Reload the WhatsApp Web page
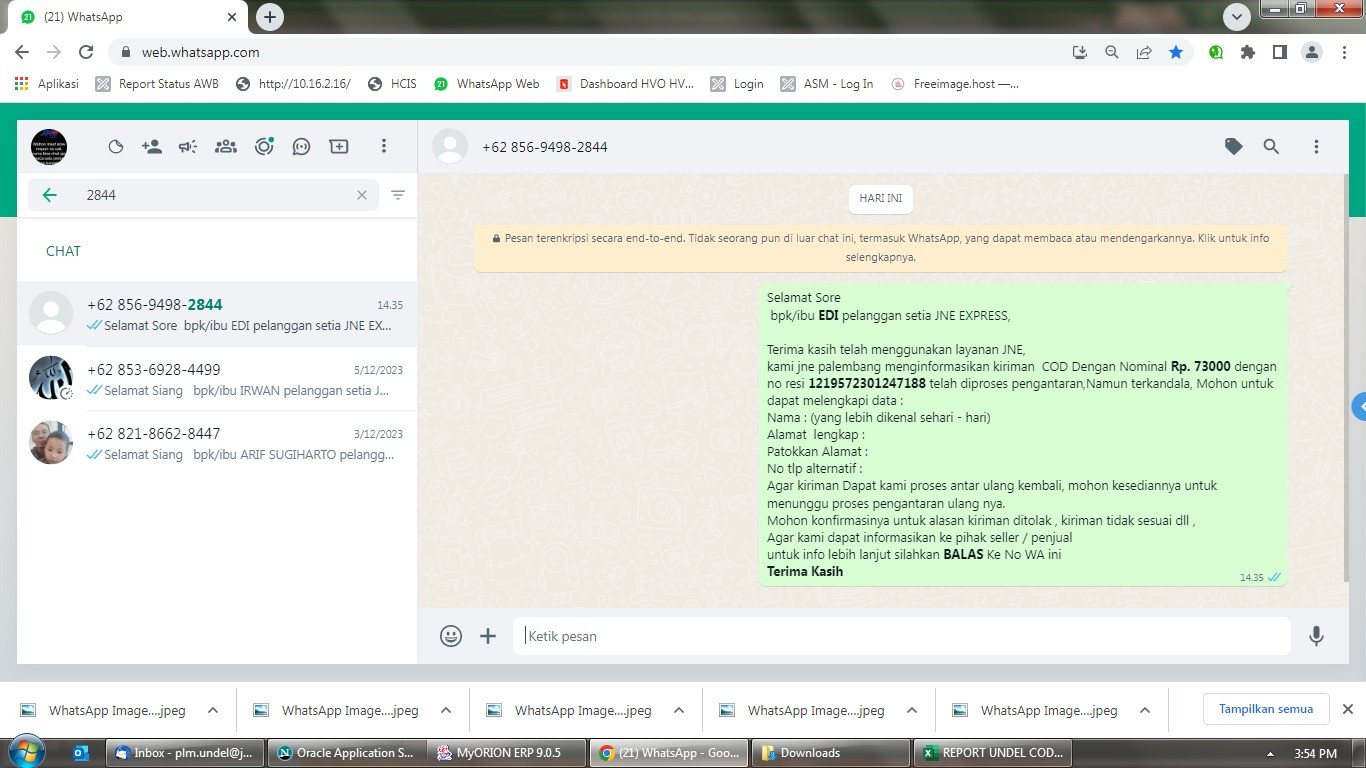The image size is (1366, 768). coord(86,52)
